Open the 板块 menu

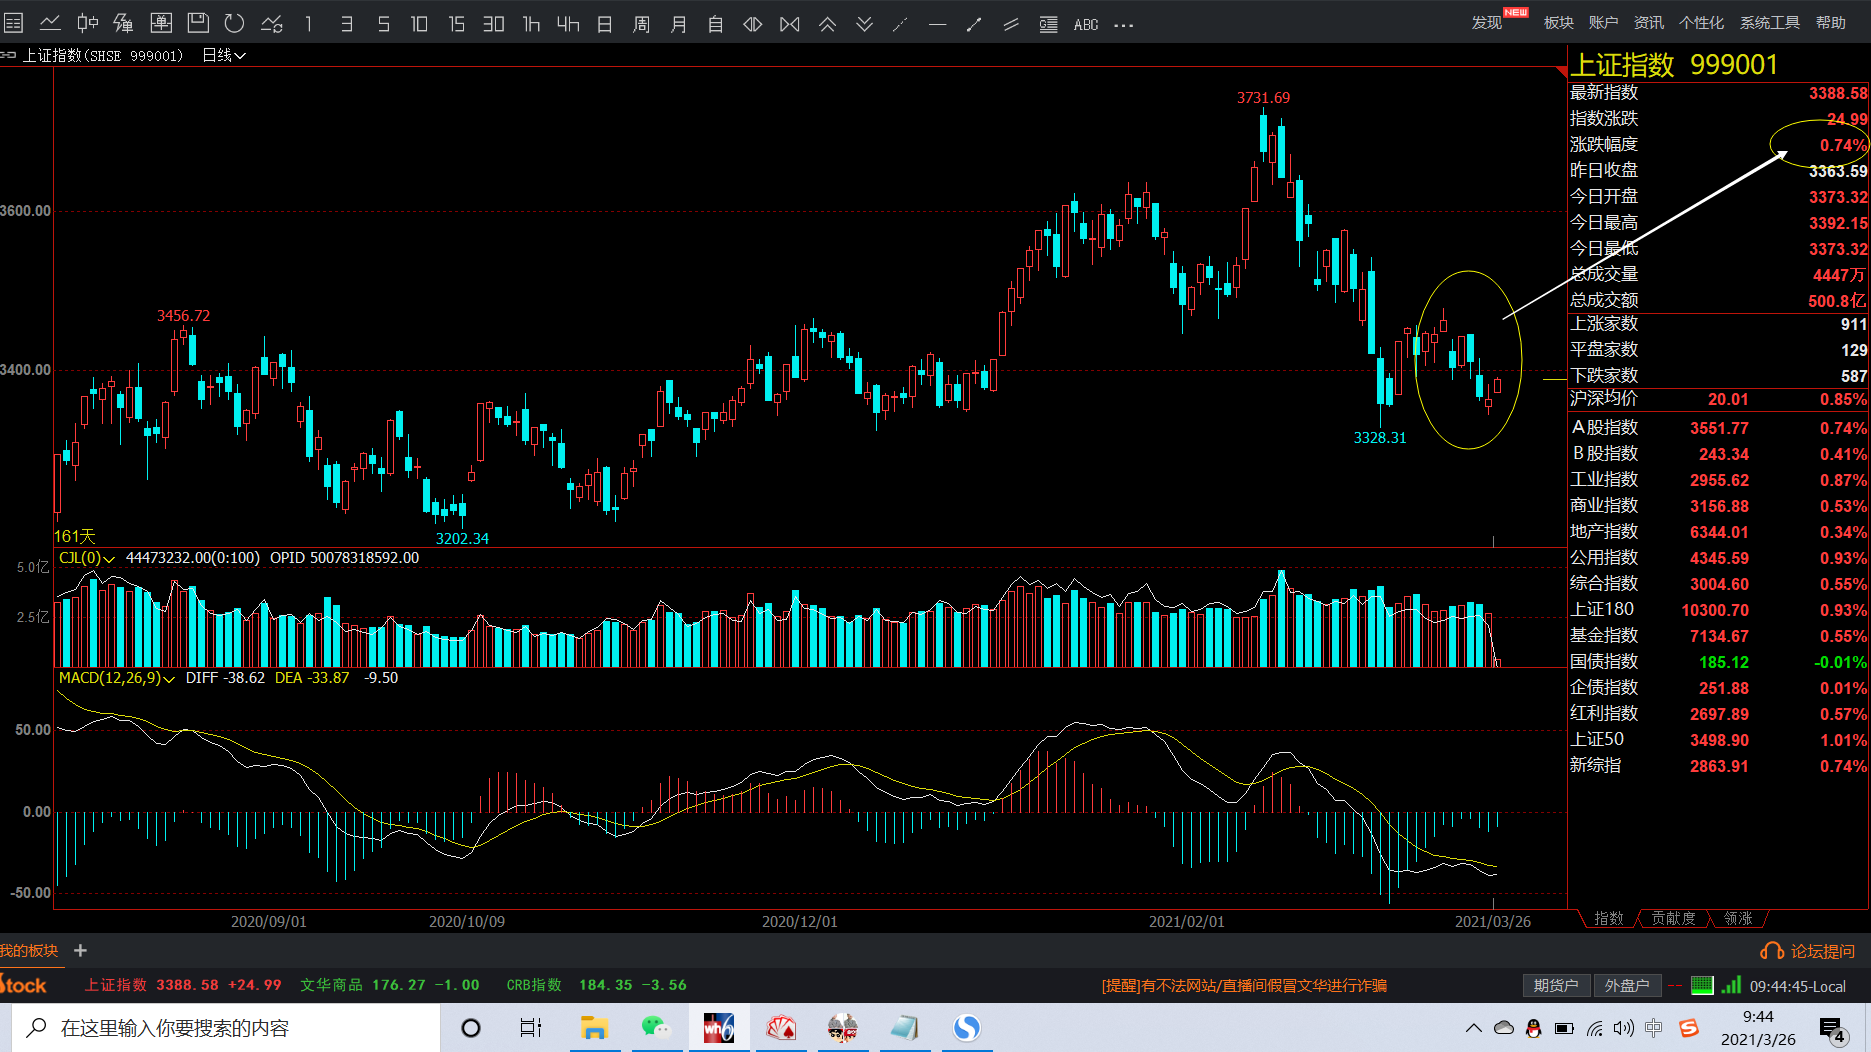pyautogui.click(x=1559, y=23)
